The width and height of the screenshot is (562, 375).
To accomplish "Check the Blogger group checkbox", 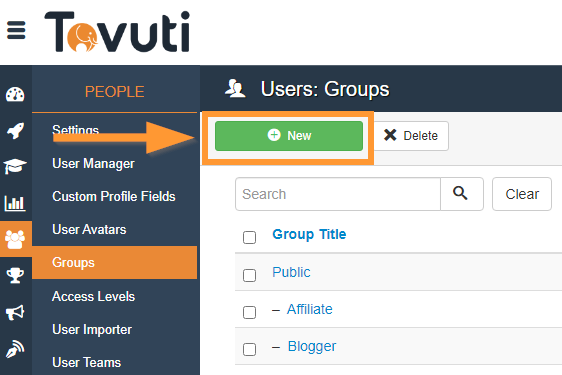I will tap(249, 349).
